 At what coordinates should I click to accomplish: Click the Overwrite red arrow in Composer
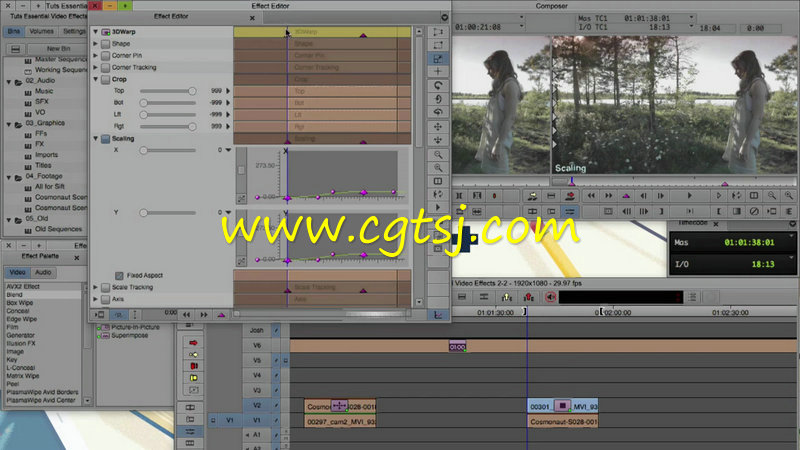click(570, 195)
